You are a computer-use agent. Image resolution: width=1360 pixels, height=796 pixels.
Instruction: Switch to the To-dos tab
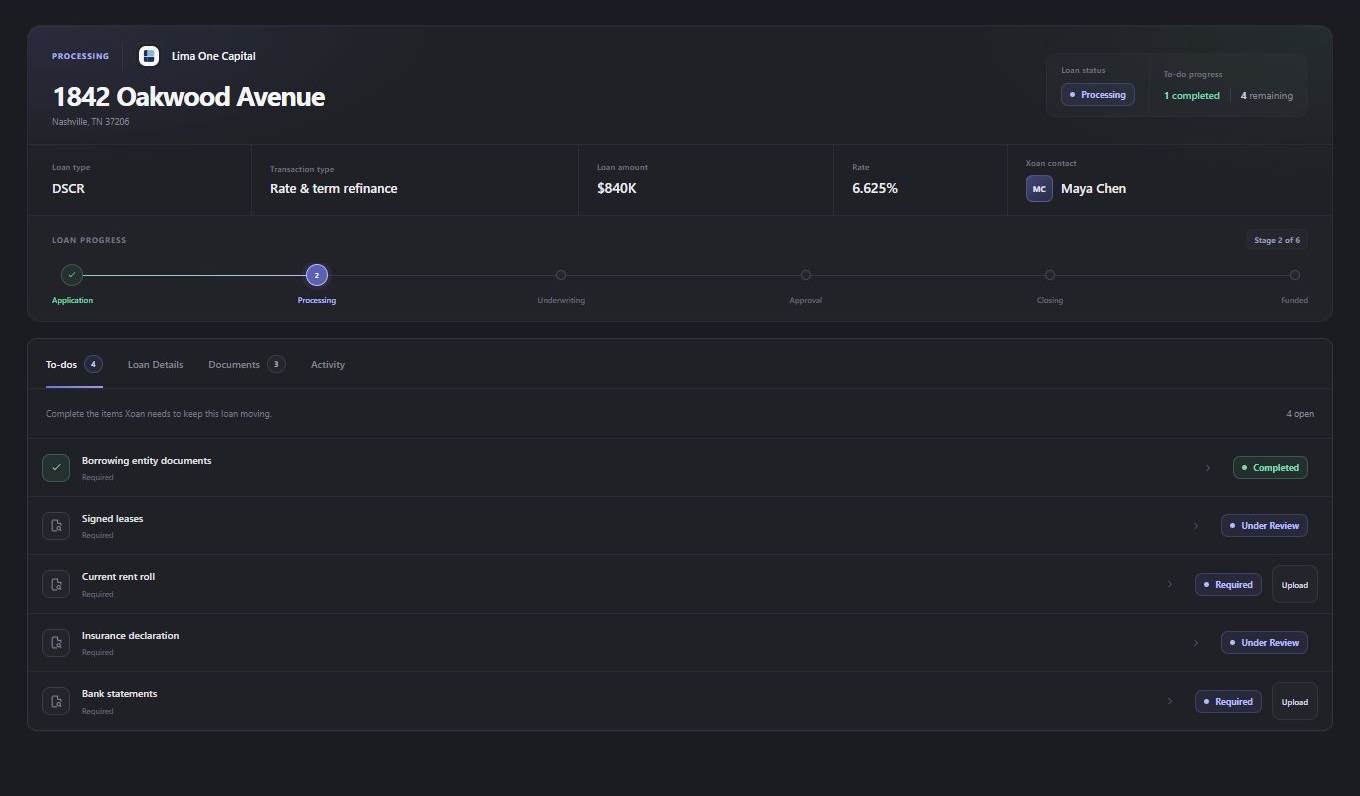point(74,365)
